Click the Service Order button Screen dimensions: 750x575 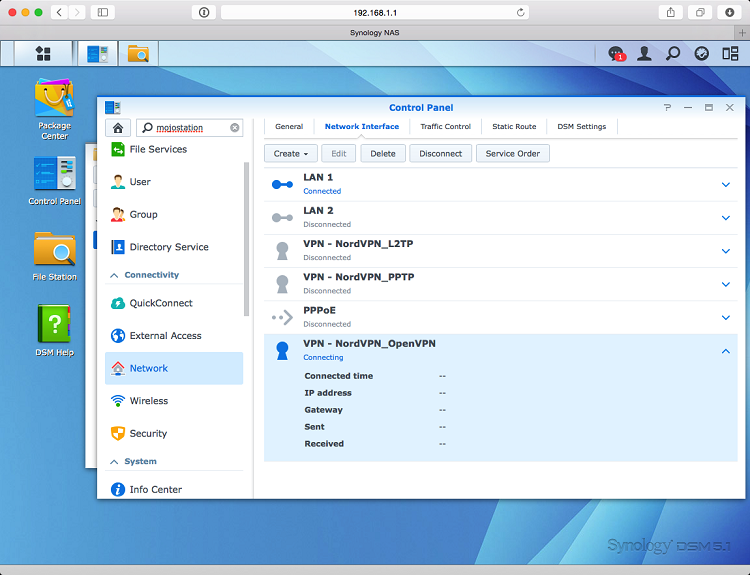tap(513, 153)
